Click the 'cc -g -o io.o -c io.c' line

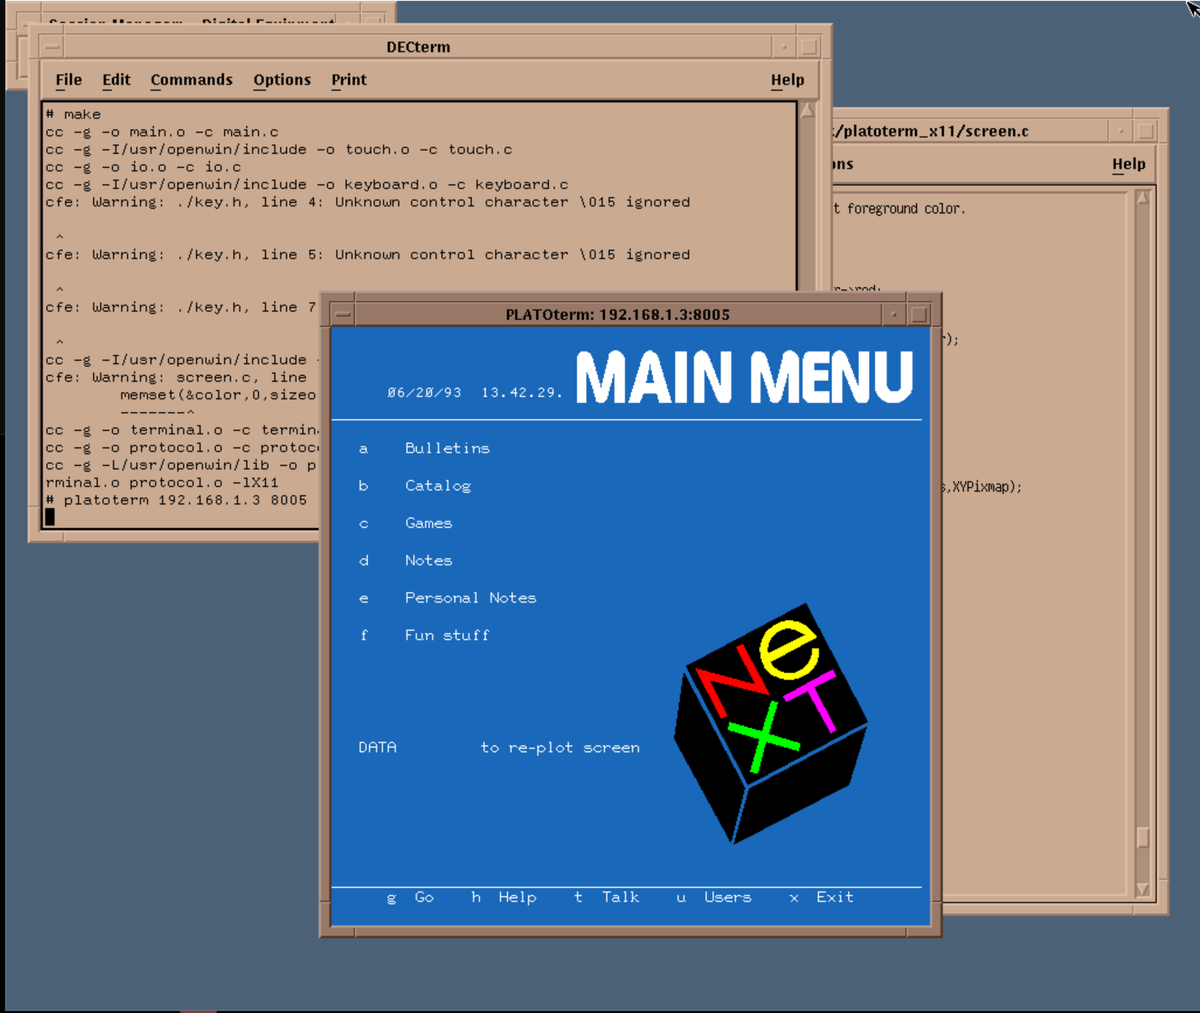pos(143,167)
